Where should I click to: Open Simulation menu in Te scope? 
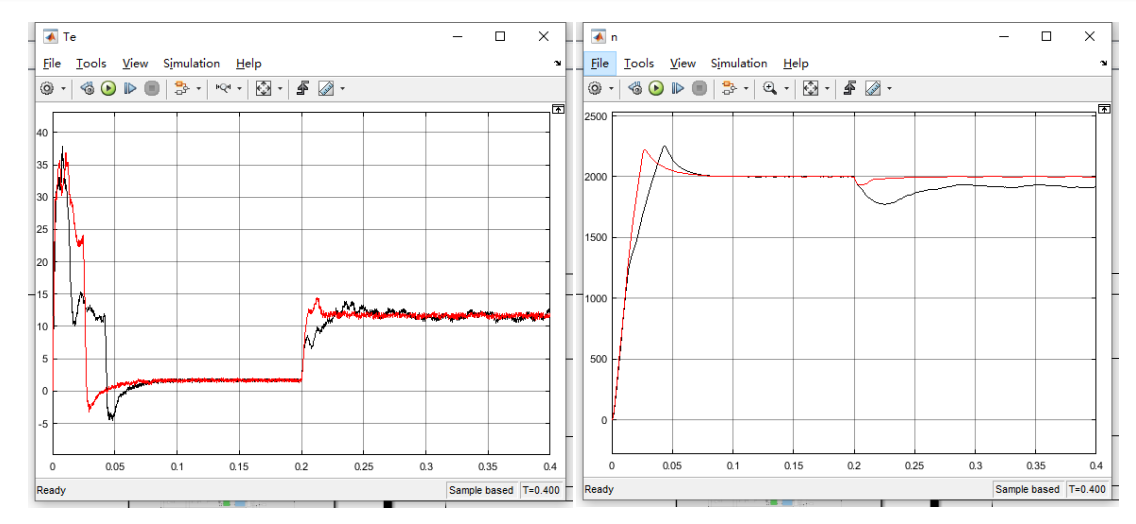(191, 64)
